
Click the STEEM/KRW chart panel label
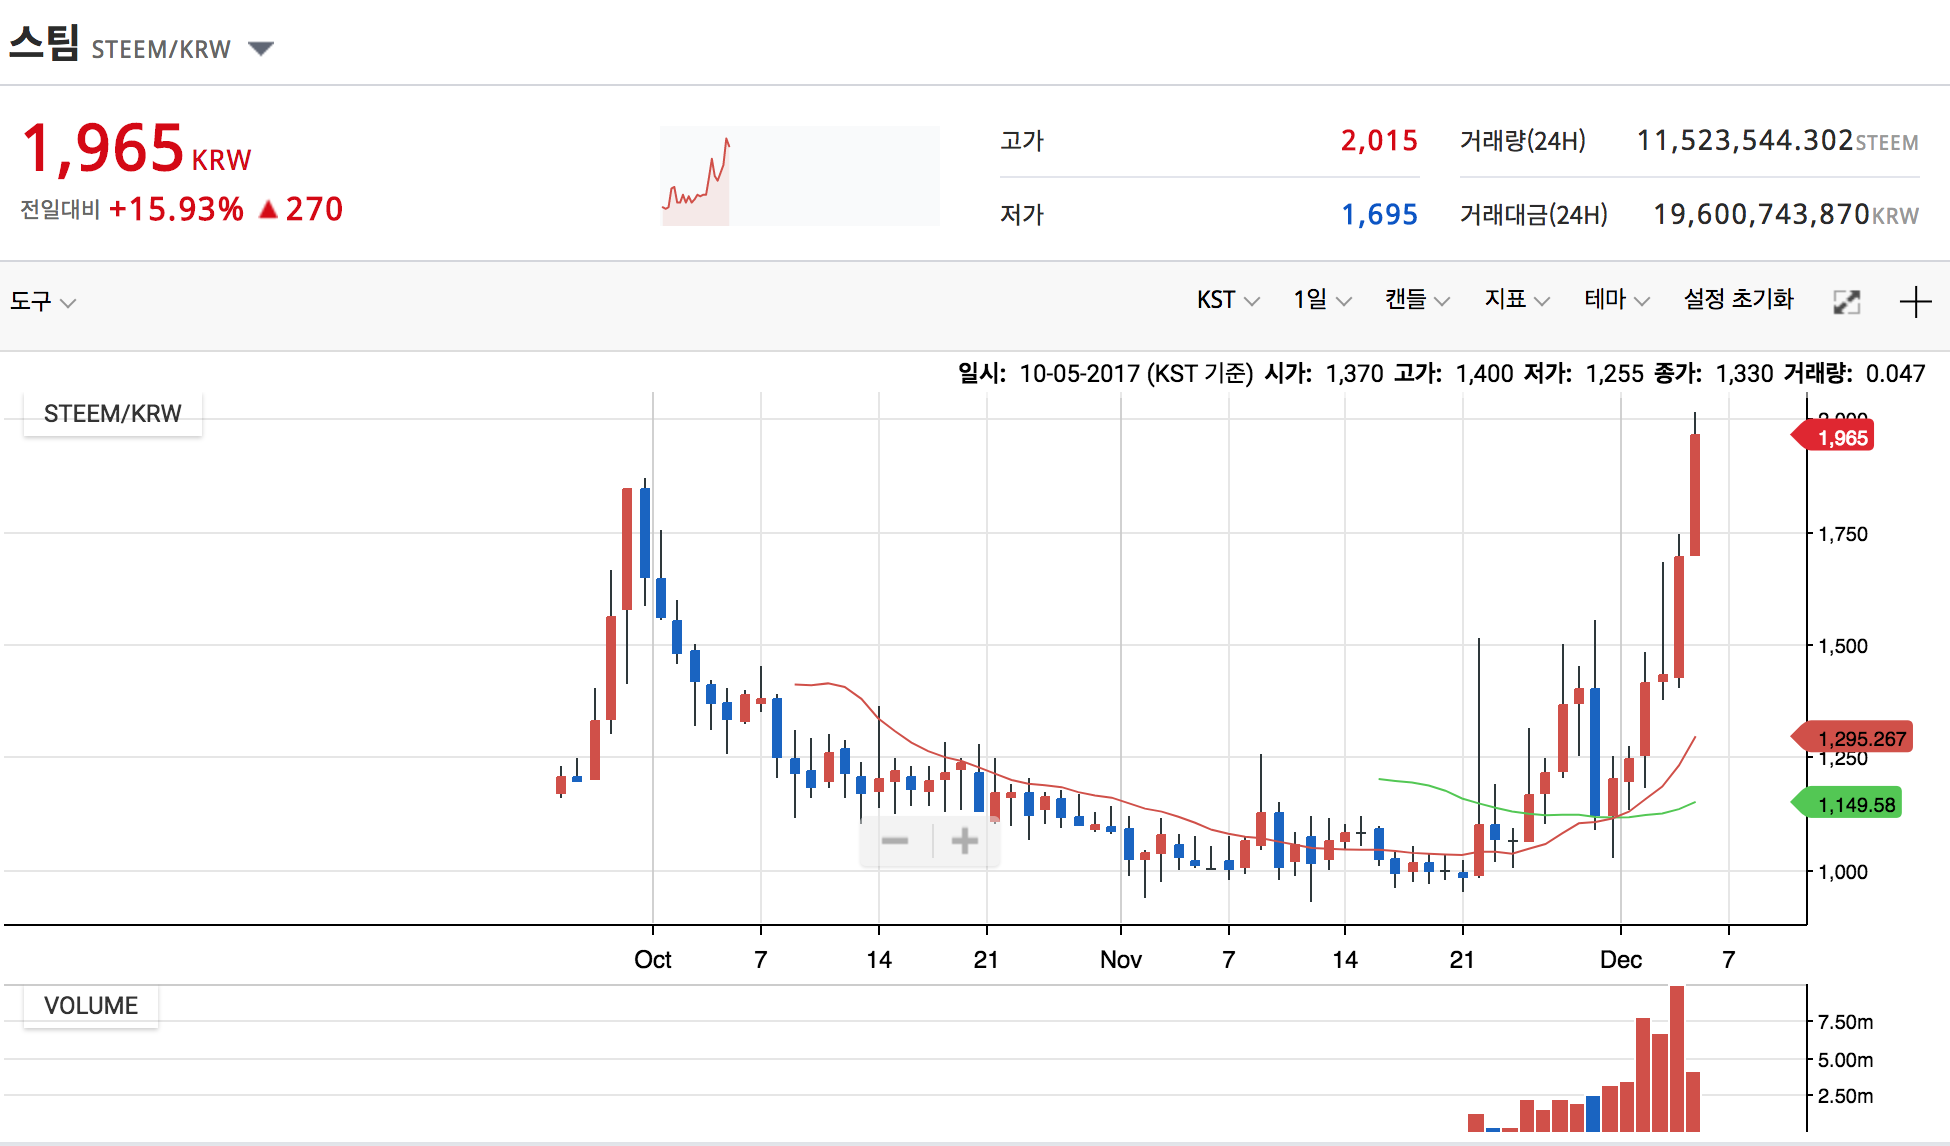click(113, 414)
